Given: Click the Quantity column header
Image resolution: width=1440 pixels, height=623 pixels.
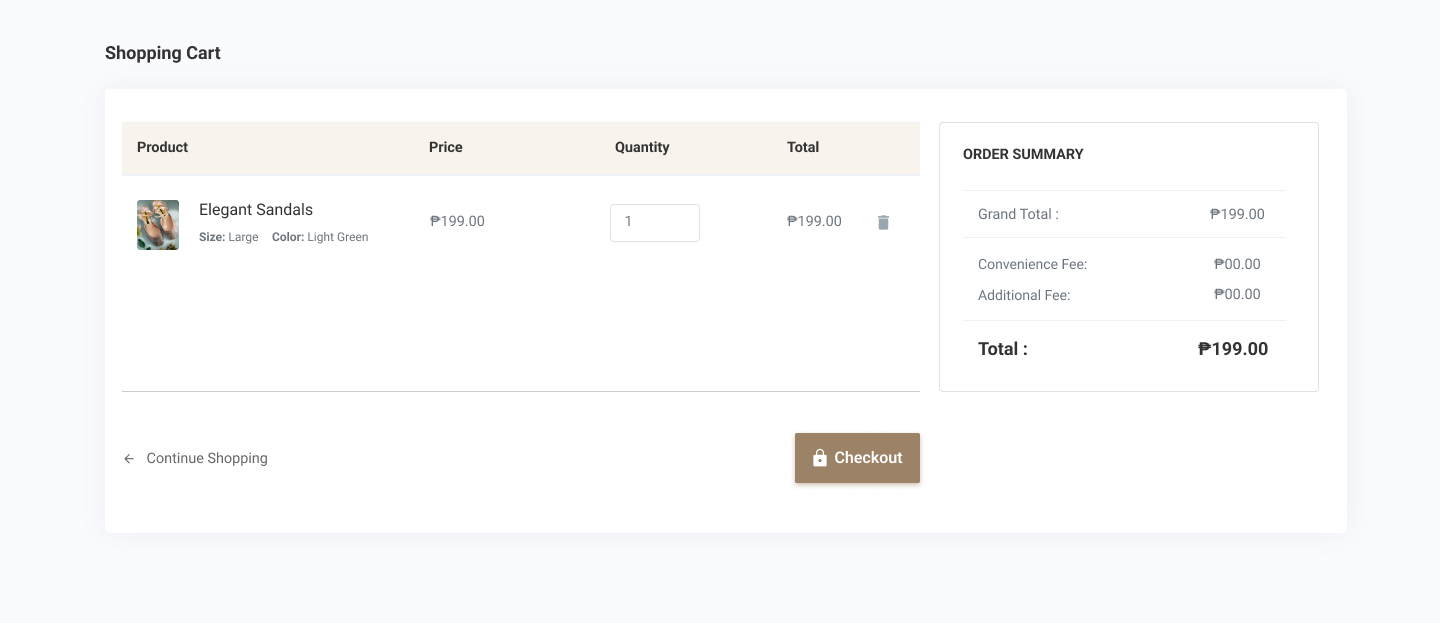Looking at the screenshot, I should [642, 147].
